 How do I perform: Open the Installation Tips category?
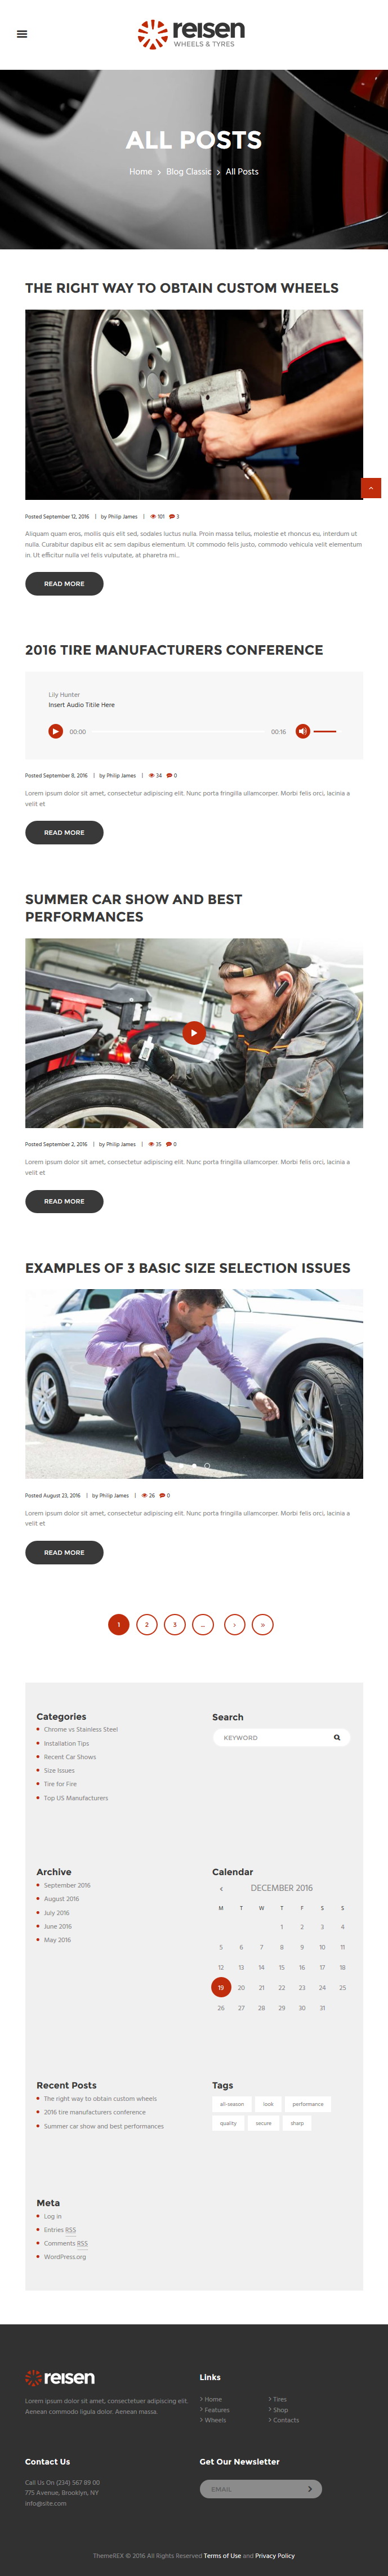(x=66, y=1743)
